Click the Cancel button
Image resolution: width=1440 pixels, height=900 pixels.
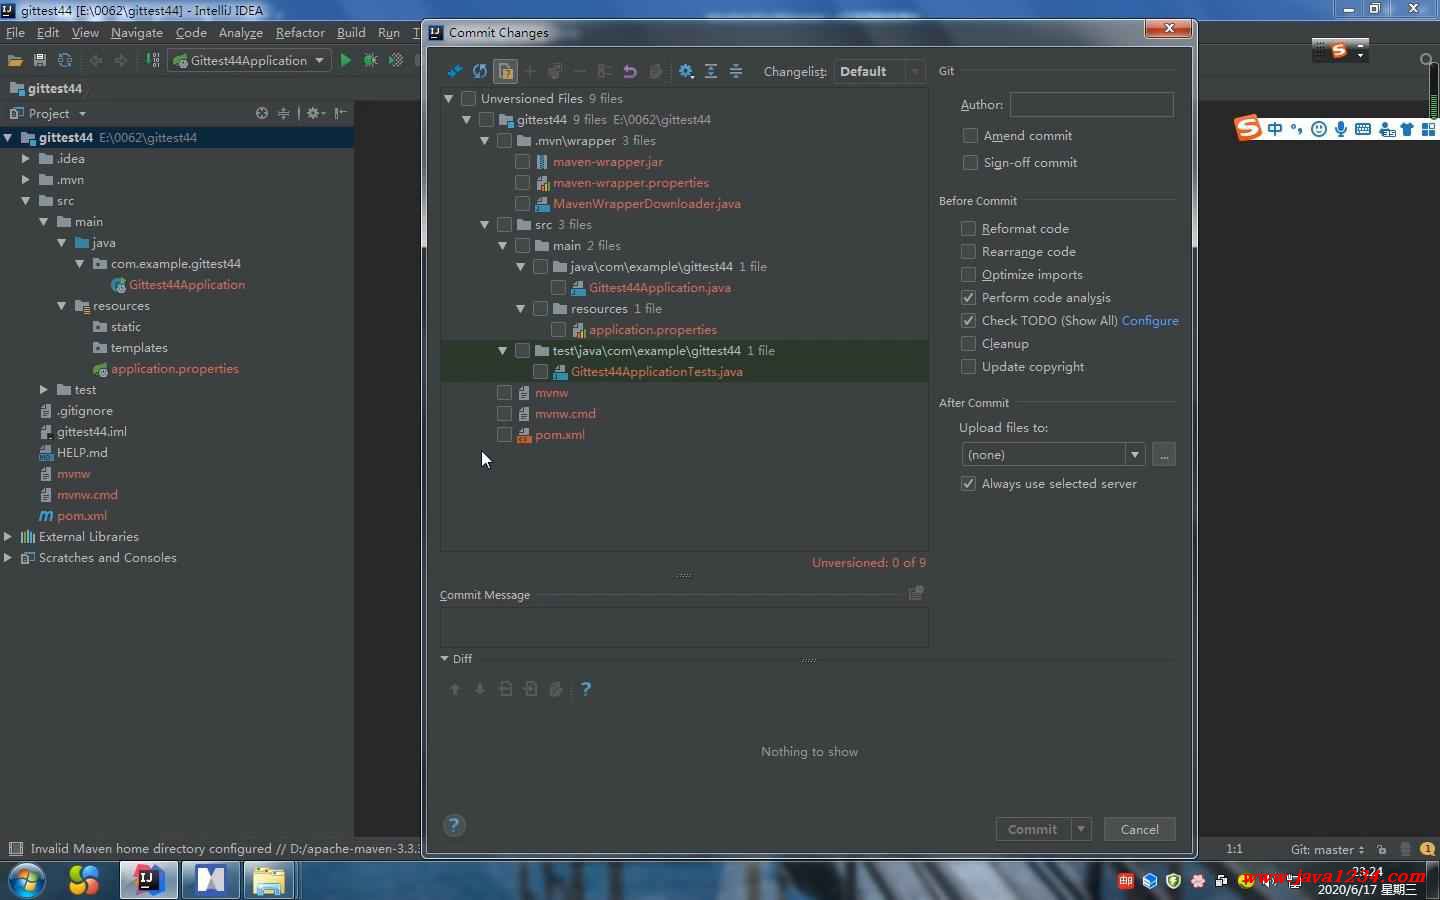(x=1140, y=829)
